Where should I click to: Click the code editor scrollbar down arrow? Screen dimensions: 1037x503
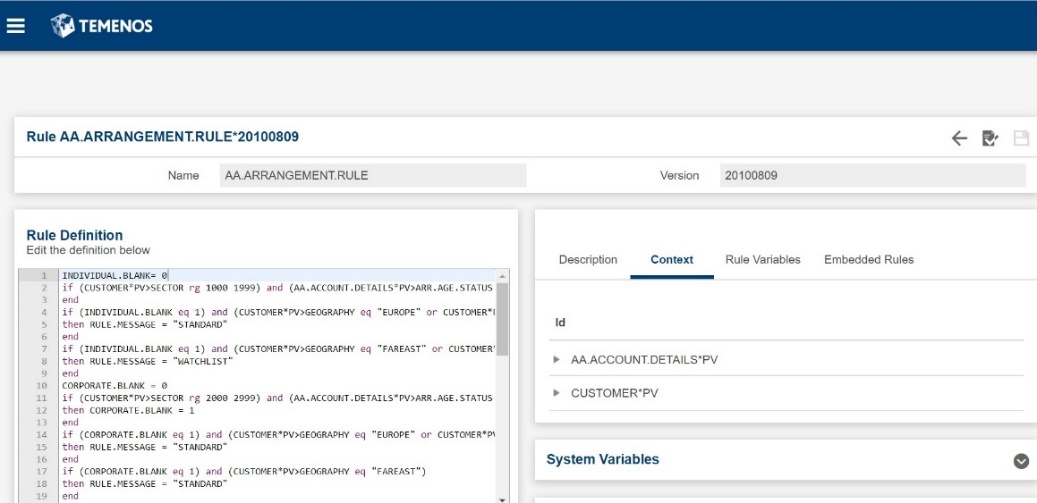tap(502, 500)
